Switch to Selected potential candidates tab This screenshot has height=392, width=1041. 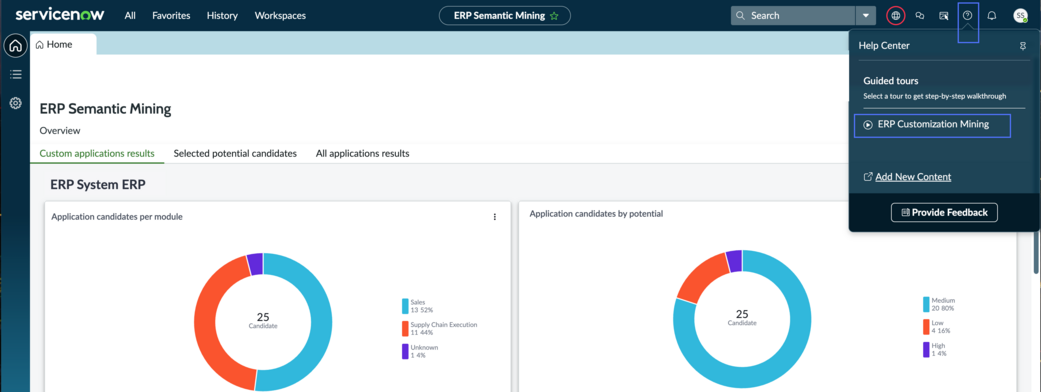pos(235,153)
